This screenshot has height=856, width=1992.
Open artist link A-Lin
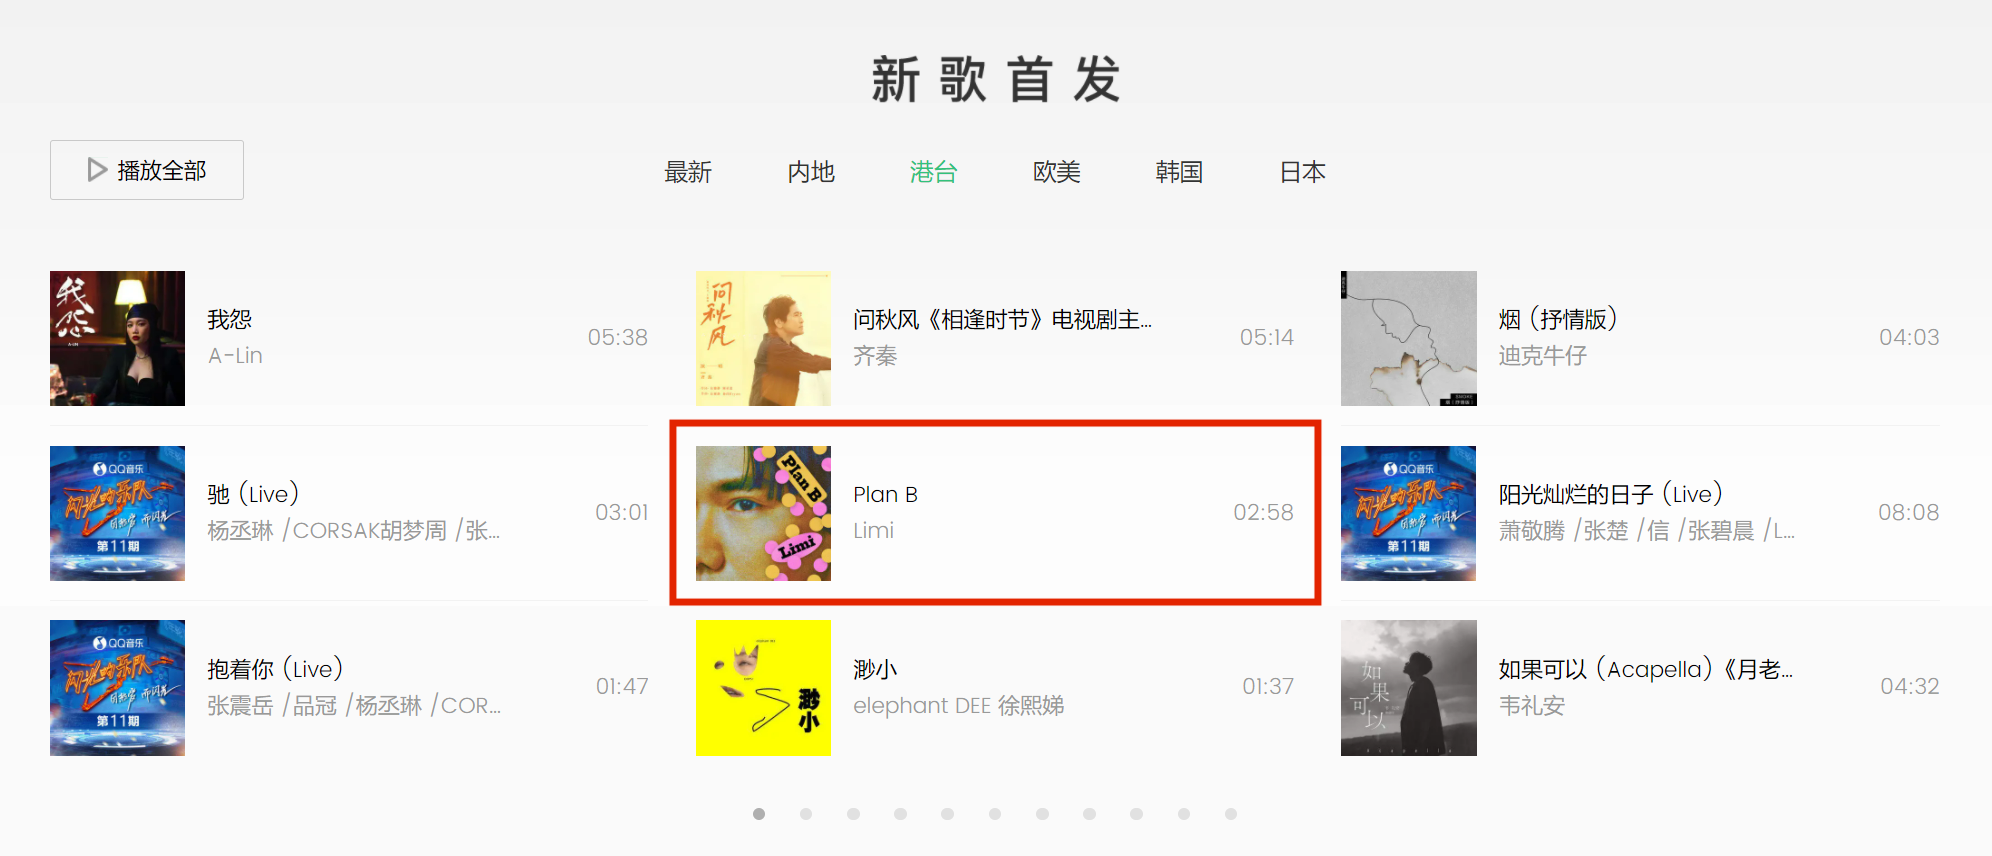pyautogui.click(x=235, y=356)
